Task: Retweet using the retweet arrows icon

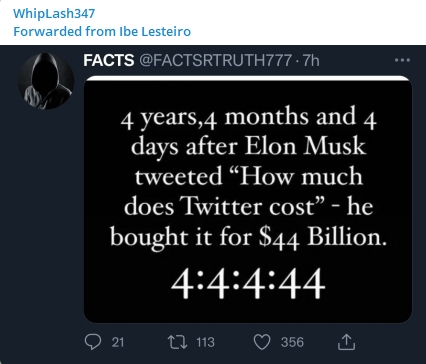Action: click(x=177, y=342)
